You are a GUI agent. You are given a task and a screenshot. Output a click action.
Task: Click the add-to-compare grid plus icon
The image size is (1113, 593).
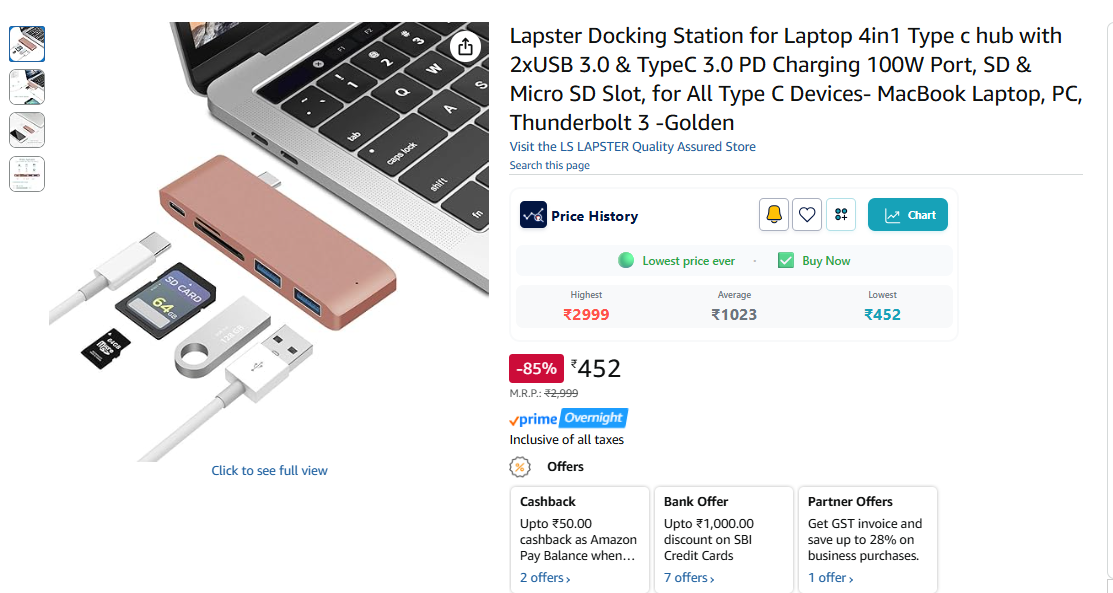click(x=841, y=214)
